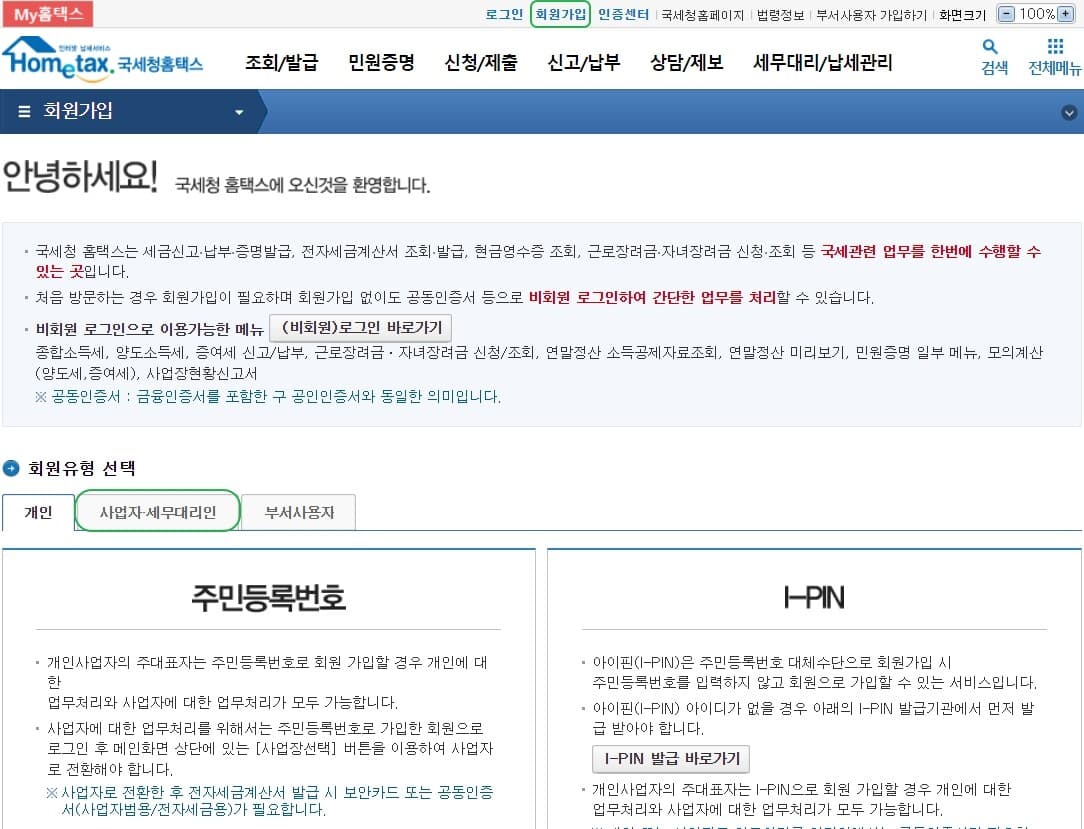This screenshot has width=1084, height=829.
Task: Open the 신청/제출 menu
Action: pyautogui.click(x=481, y=62)
